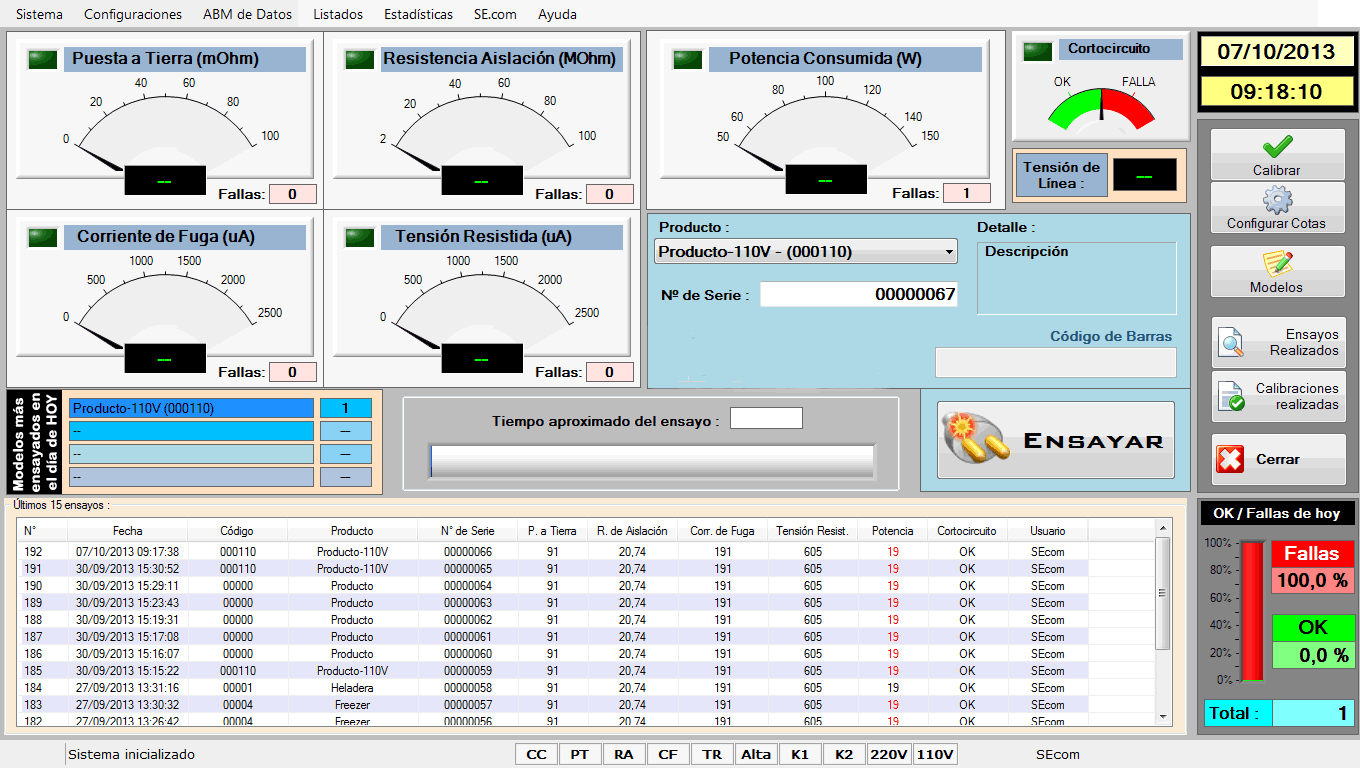Toggle the CC status bar indicator
The height and width of the screenshot is (768, 1360).
536,754
